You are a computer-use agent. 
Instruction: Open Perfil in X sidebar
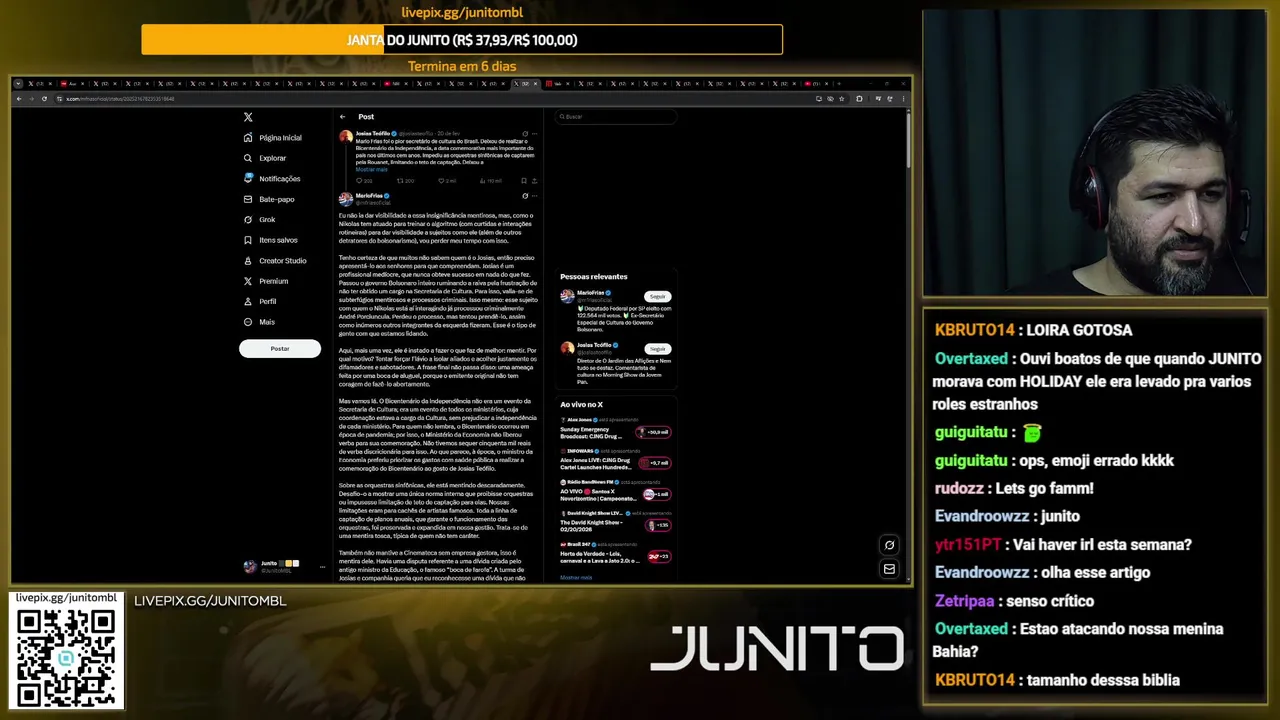pyautogui.click(x=260, y=302)
